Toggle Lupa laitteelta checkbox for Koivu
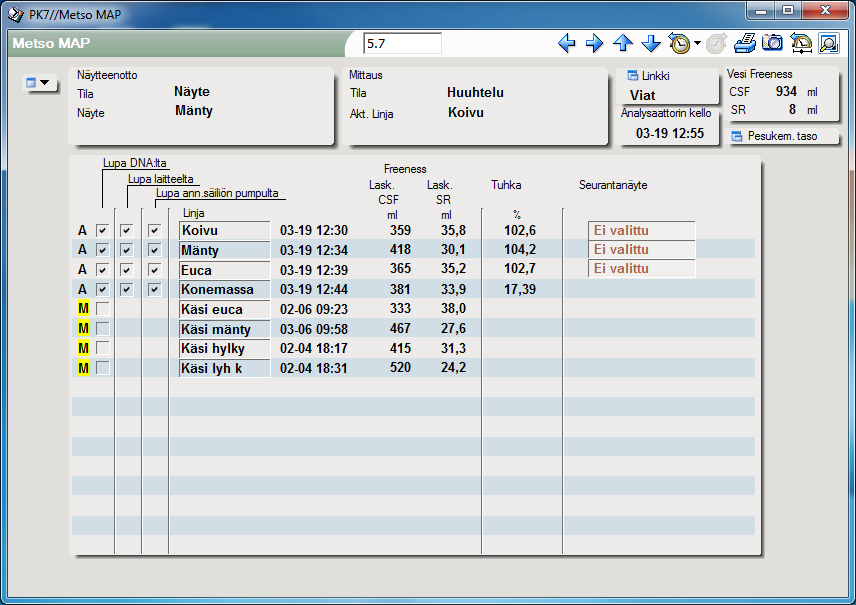The image size is (856, 605). (126, 230)
